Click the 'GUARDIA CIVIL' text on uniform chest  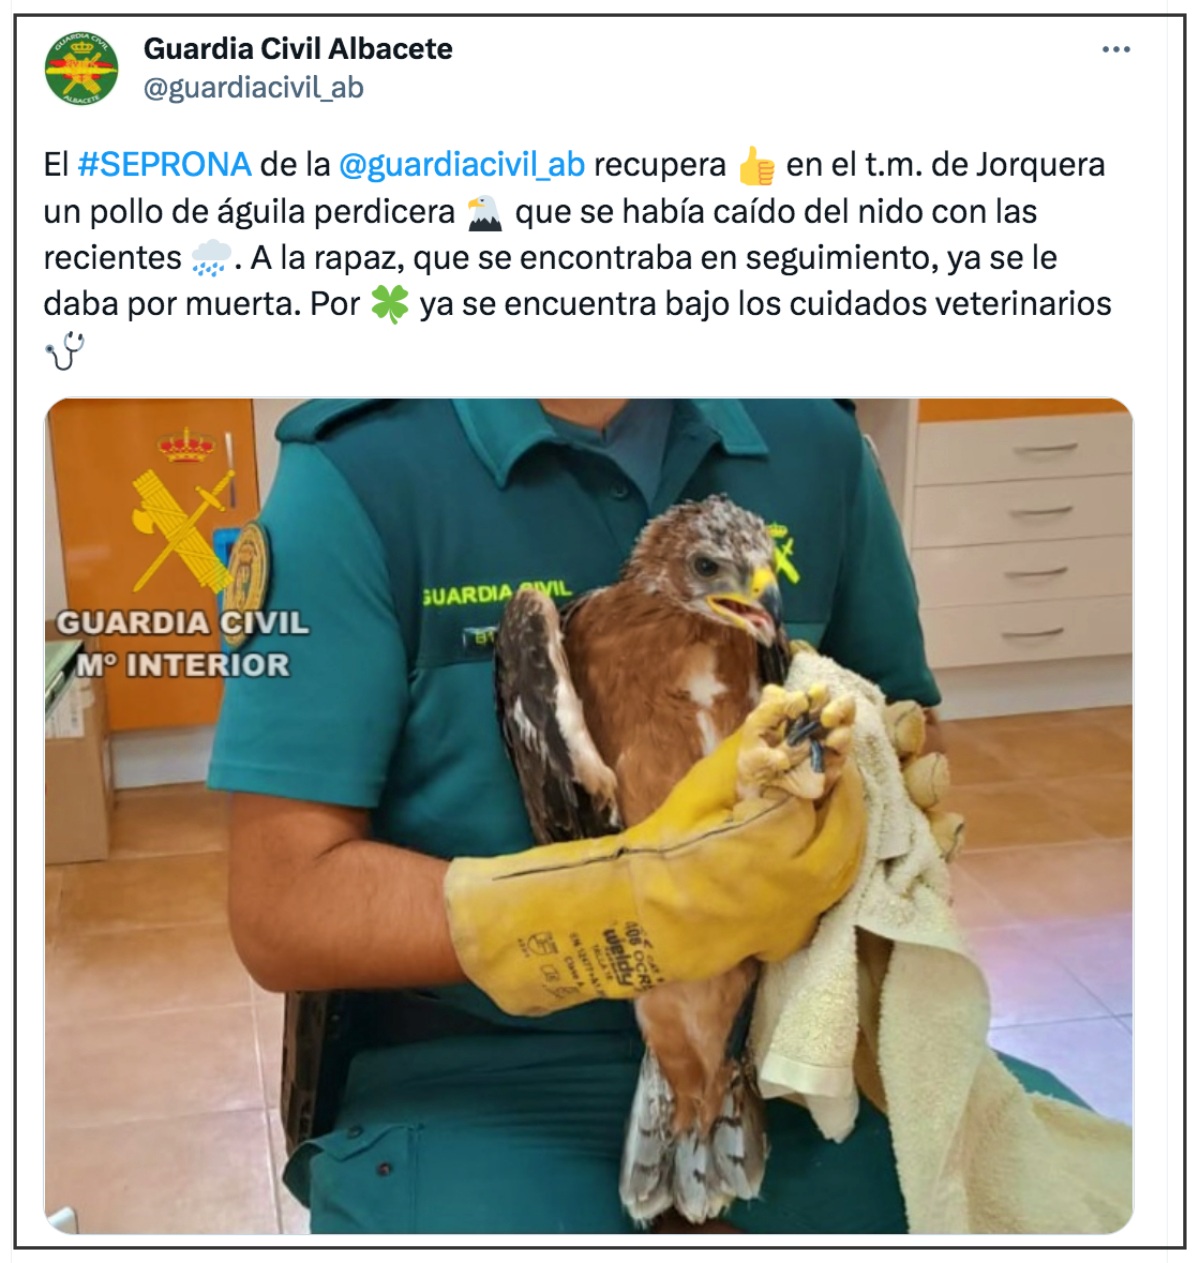coord(496,593)
